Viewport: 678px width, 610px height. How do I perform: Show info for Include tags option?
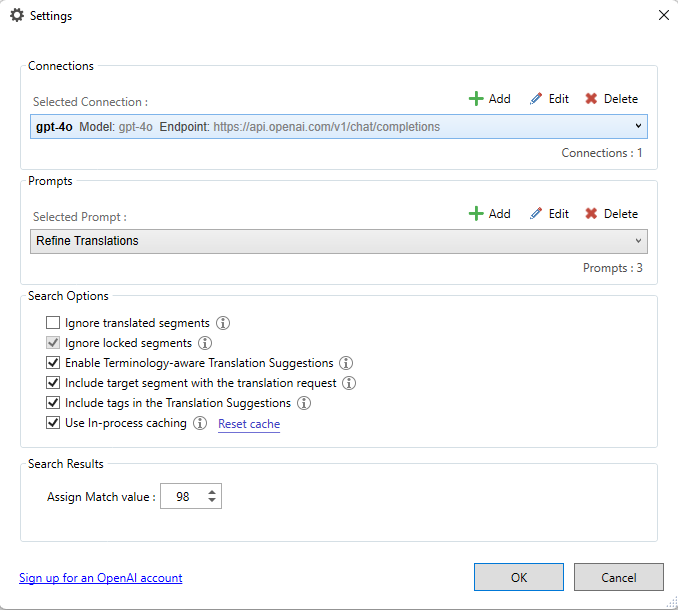tap(304, 403)
